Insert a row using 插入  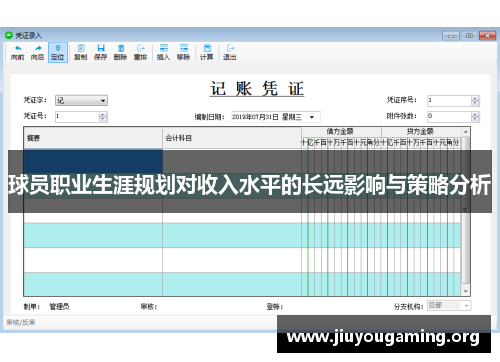point(163,53)
